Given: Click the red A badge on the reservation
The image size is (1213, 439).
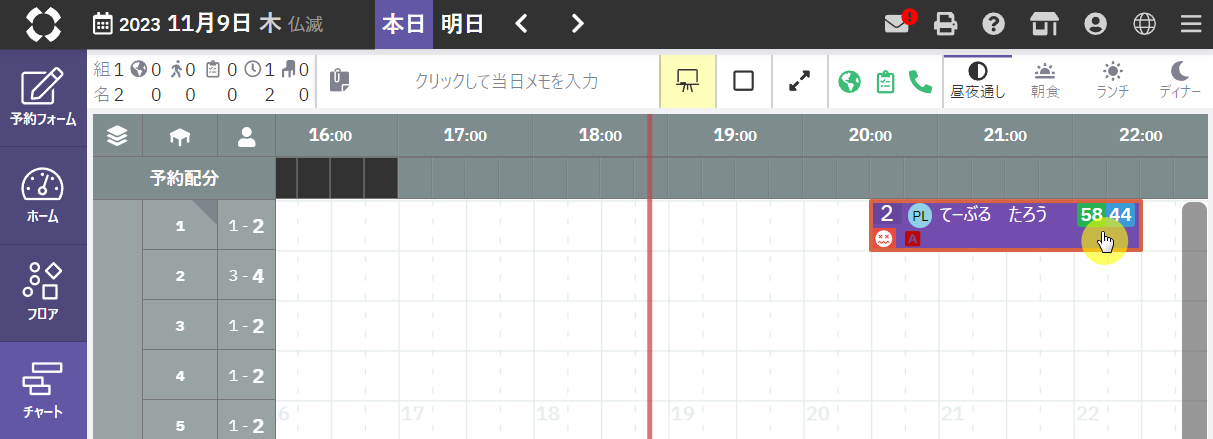Looking at the screenshot, I should click(x=912, y=239).
